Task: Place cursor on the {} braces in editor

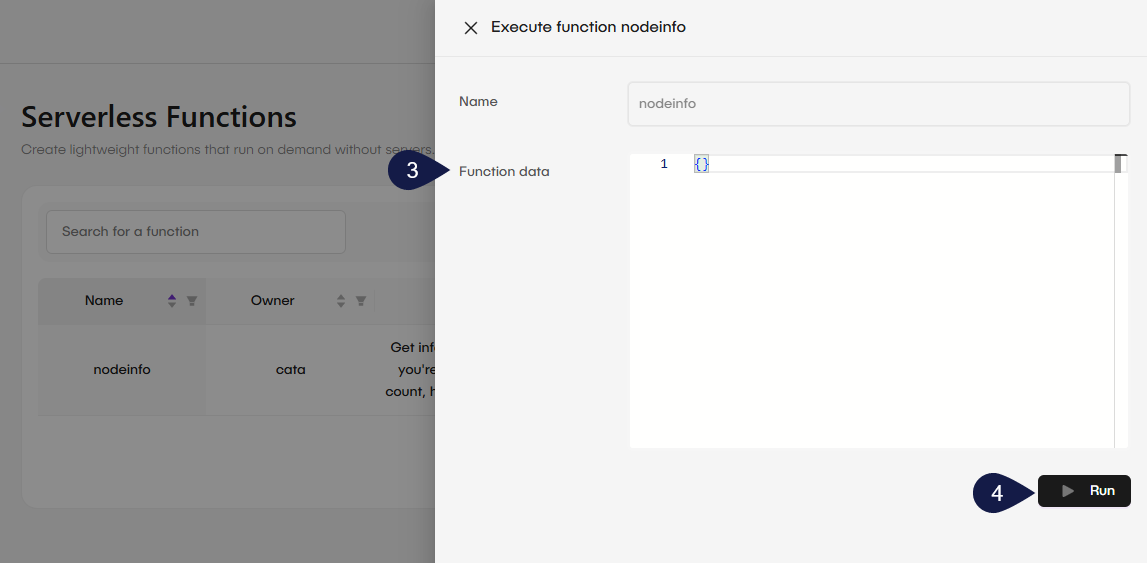Action: pyautogui.click(x=701, y=164)
